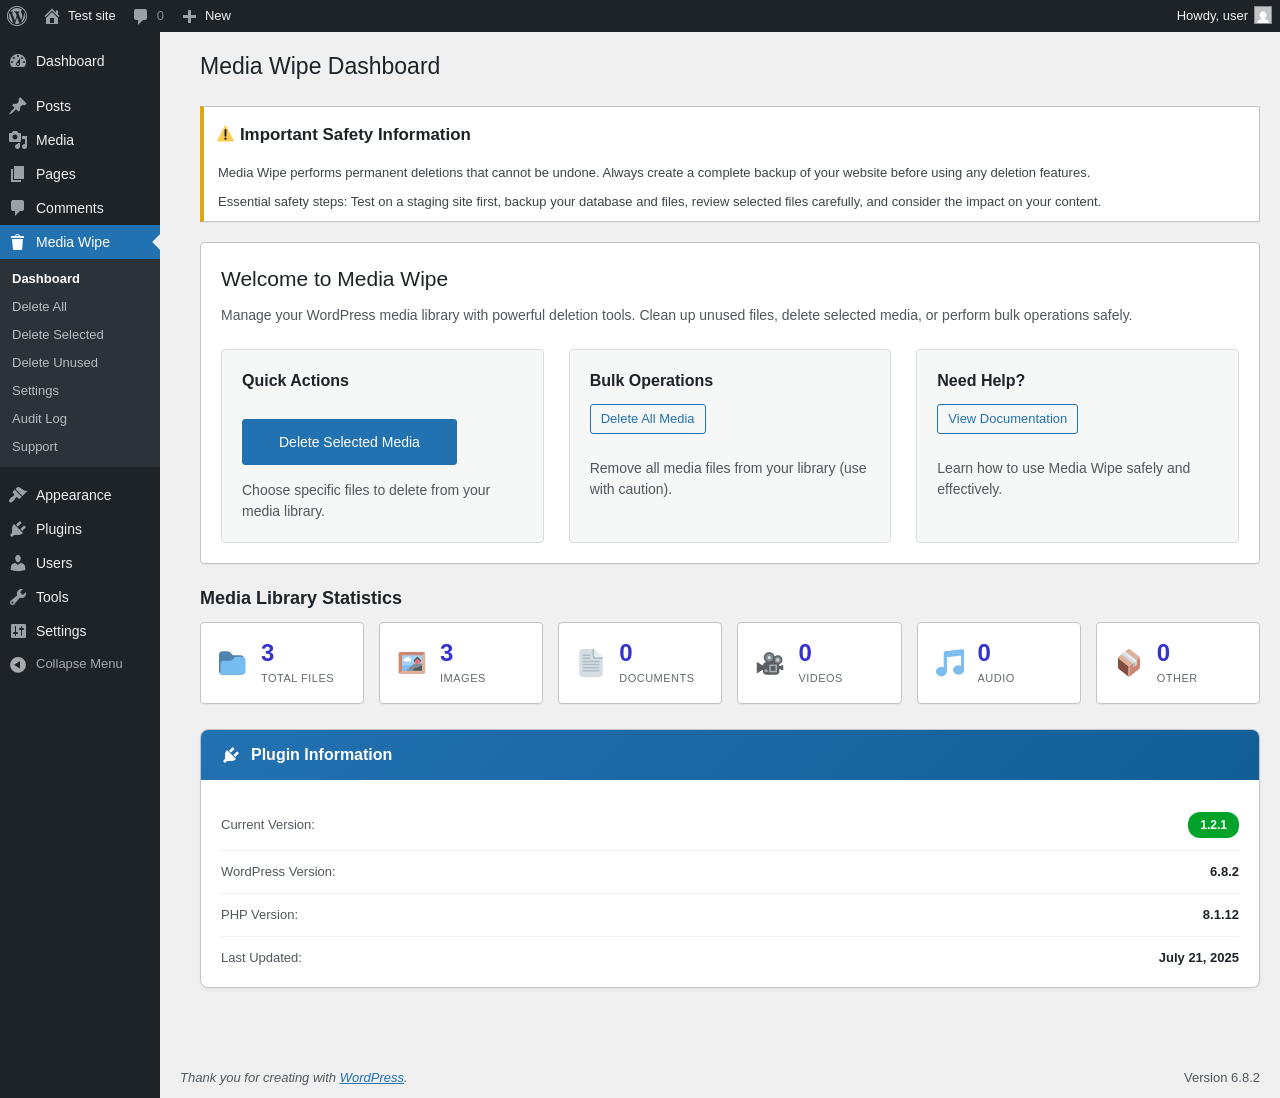This screenshot has width=1280, height=1098.
Task: Open Media in the admin menu
Action: point(80,140)
